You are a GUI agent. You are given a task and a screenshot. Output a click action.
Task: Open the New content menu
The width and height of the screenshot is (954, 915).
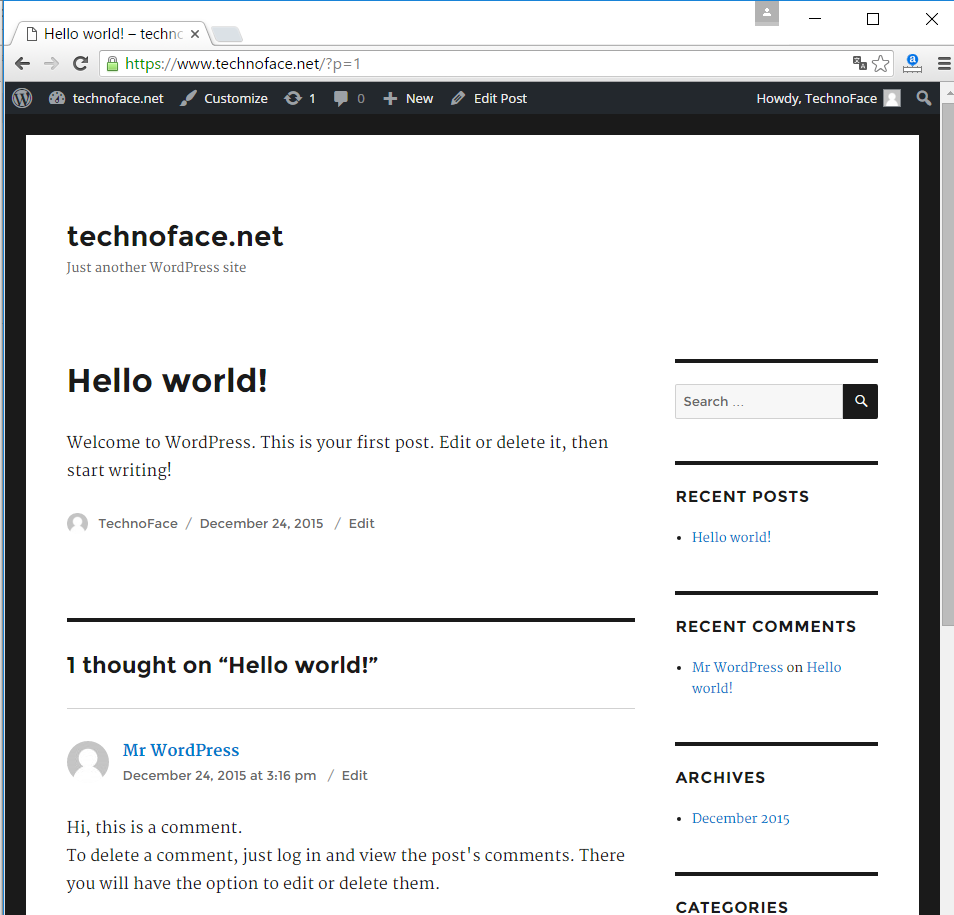pyautogui.click(x=408, y=98)
